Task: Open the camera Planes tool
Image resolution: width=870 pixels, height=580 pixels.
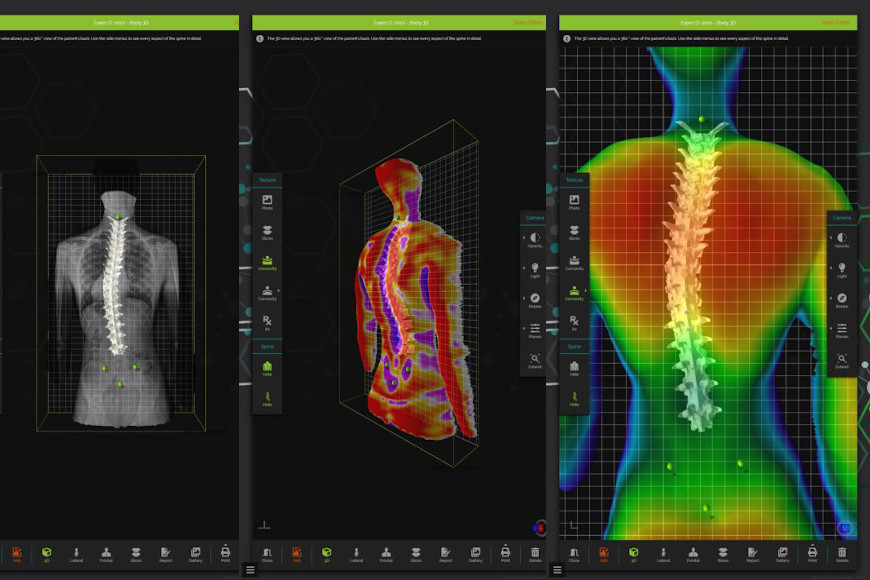Action: [535, 327]
